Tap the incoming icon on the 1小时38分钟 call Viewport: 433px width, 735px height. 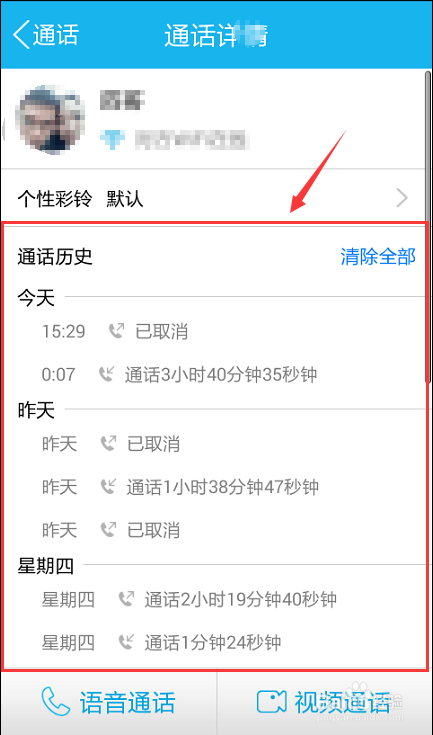[108, 487]
